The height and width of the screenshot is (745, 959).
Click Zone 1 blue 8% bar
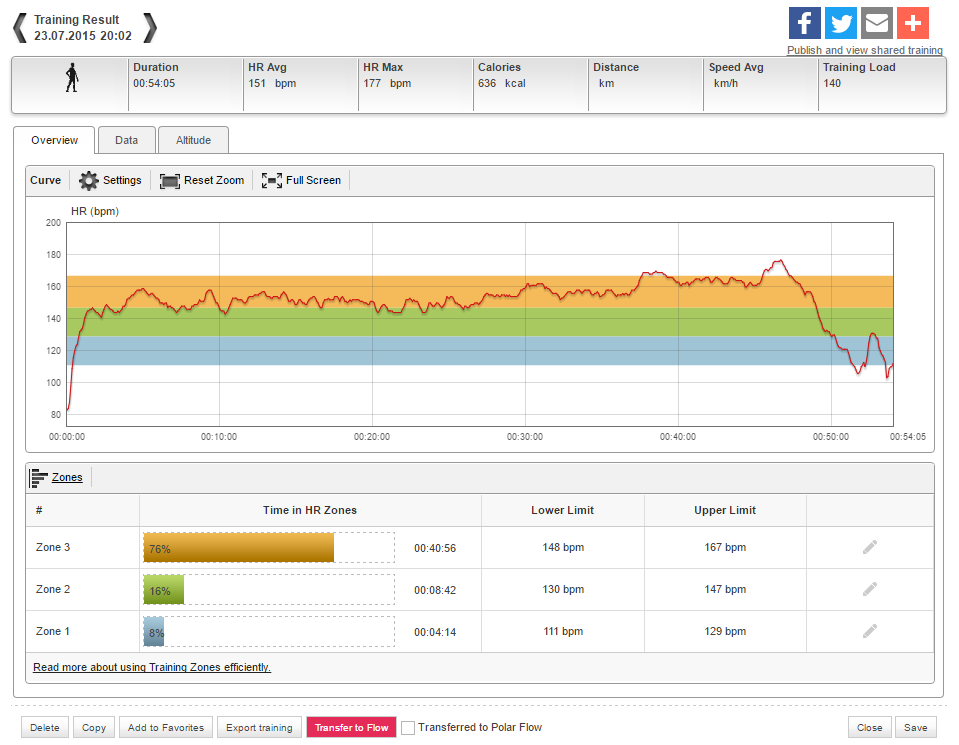(154, 632)
